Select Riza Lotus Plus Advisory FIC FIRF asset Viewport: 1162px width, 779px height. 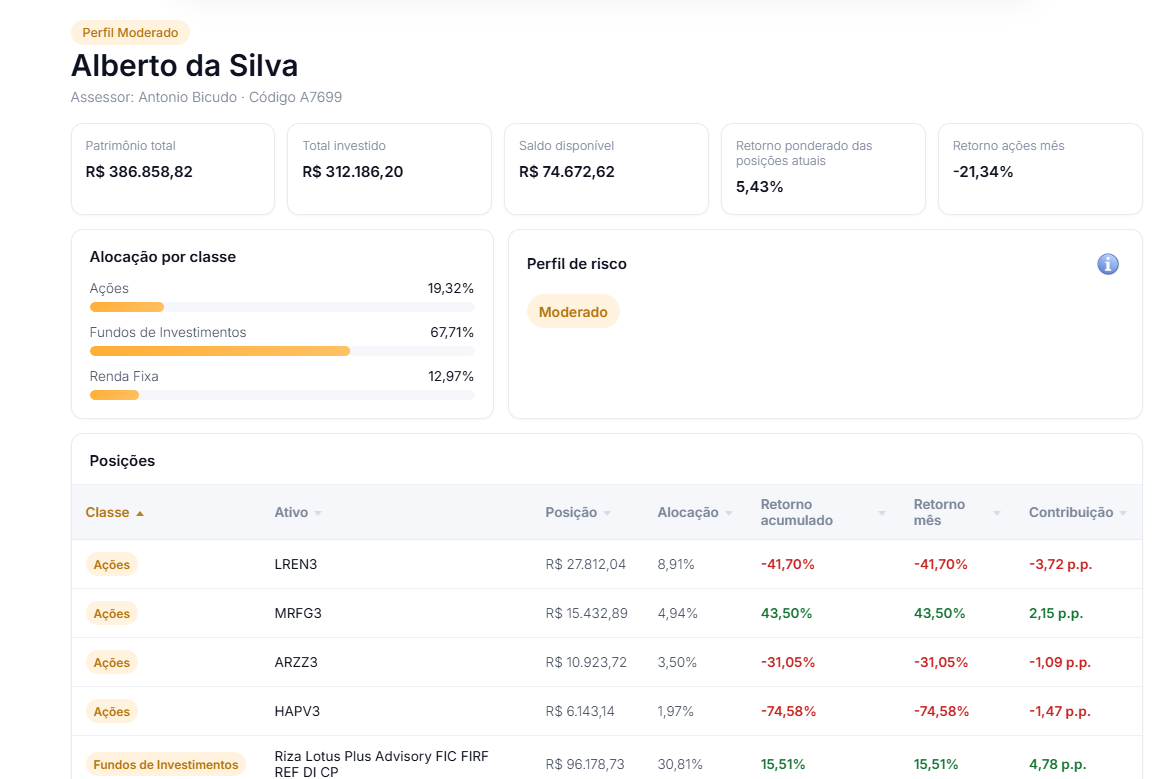click(382, 763)
